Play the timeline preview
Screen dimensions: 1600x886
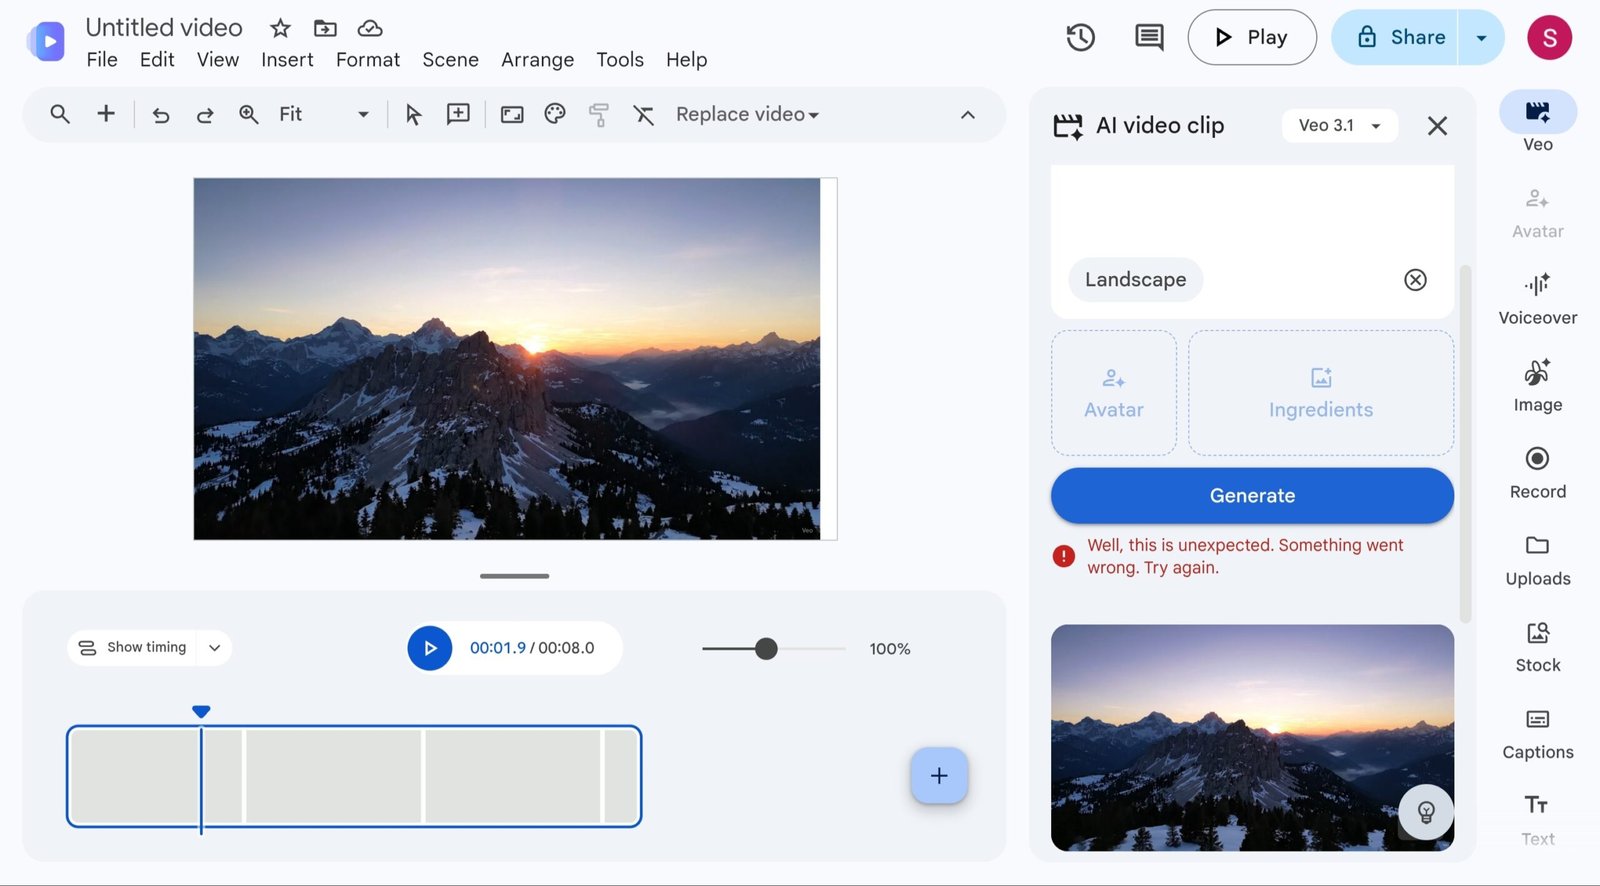(430, 648)
